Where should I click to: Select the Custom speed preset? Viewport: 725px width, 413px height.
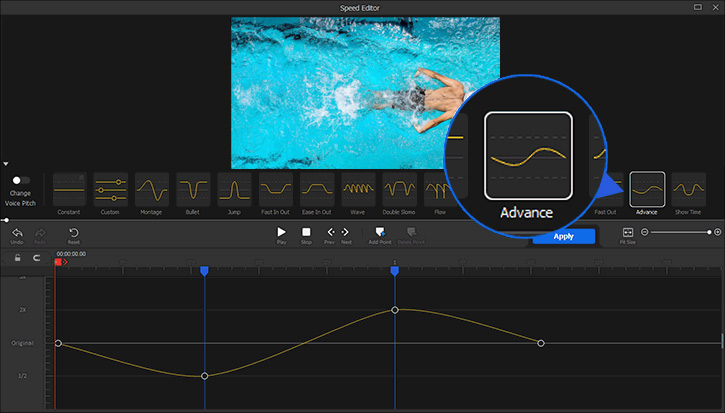(111, 189)
